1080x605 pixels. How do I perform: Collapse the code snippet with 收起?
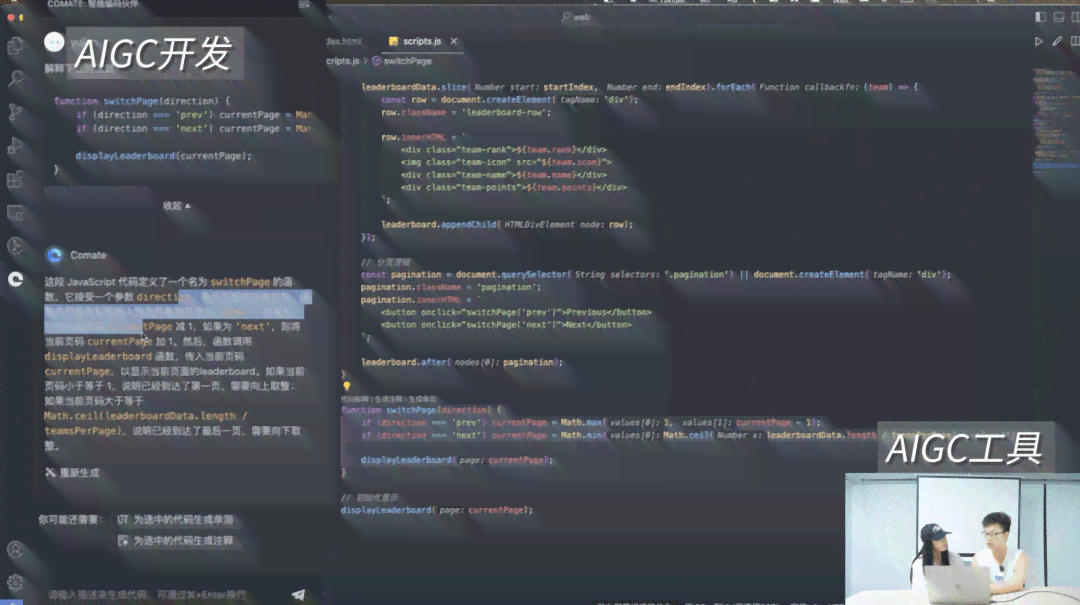point(176,205)
